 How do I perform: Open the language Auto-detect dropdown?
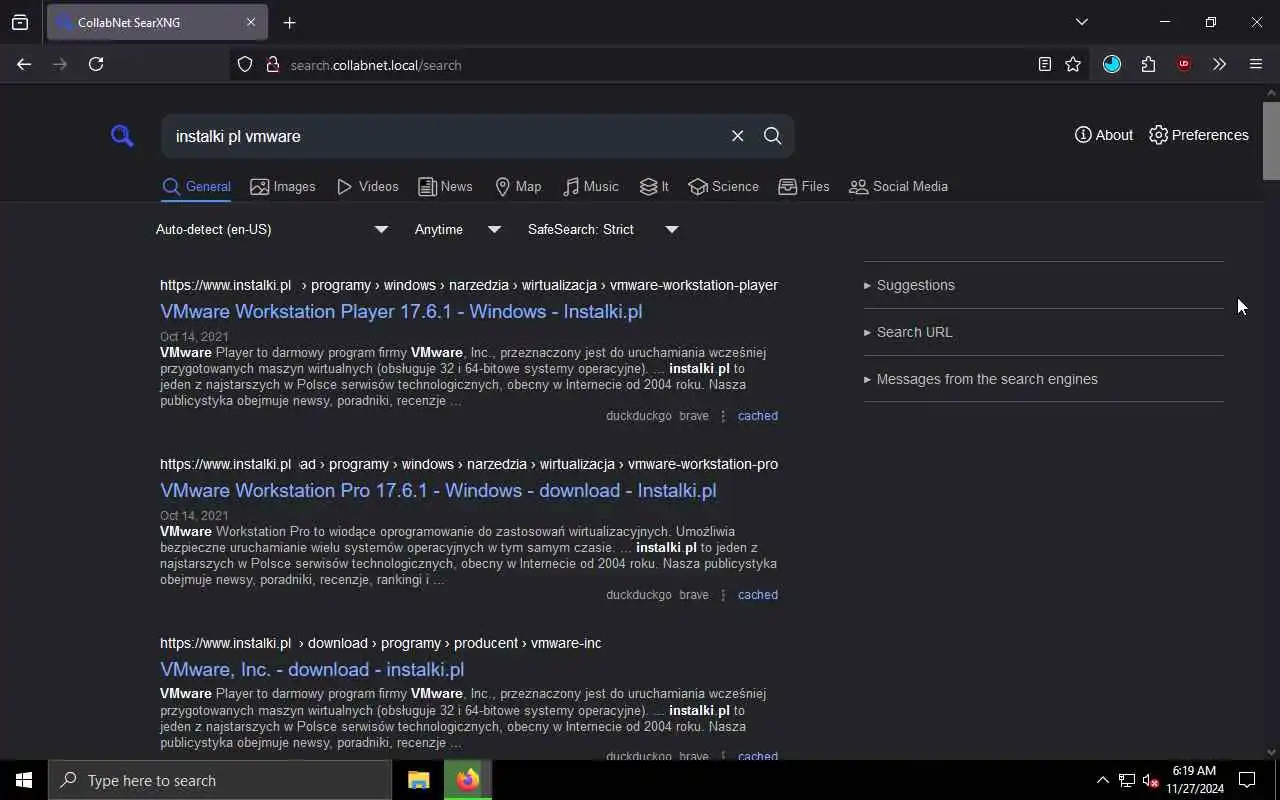point(272,229)
